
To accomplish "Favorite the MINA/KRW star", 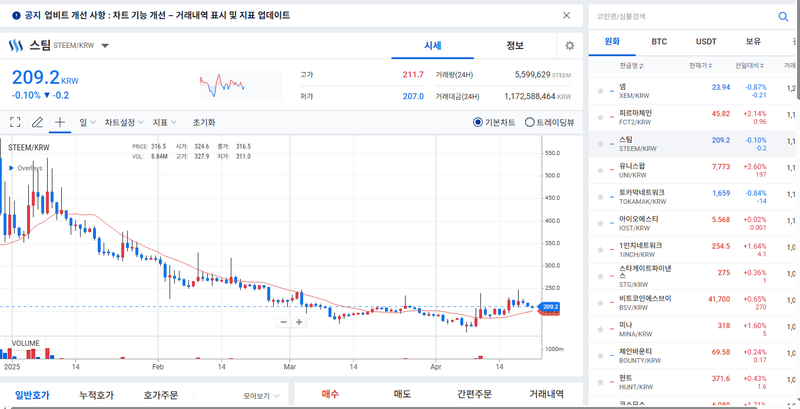I will (601, 329).
